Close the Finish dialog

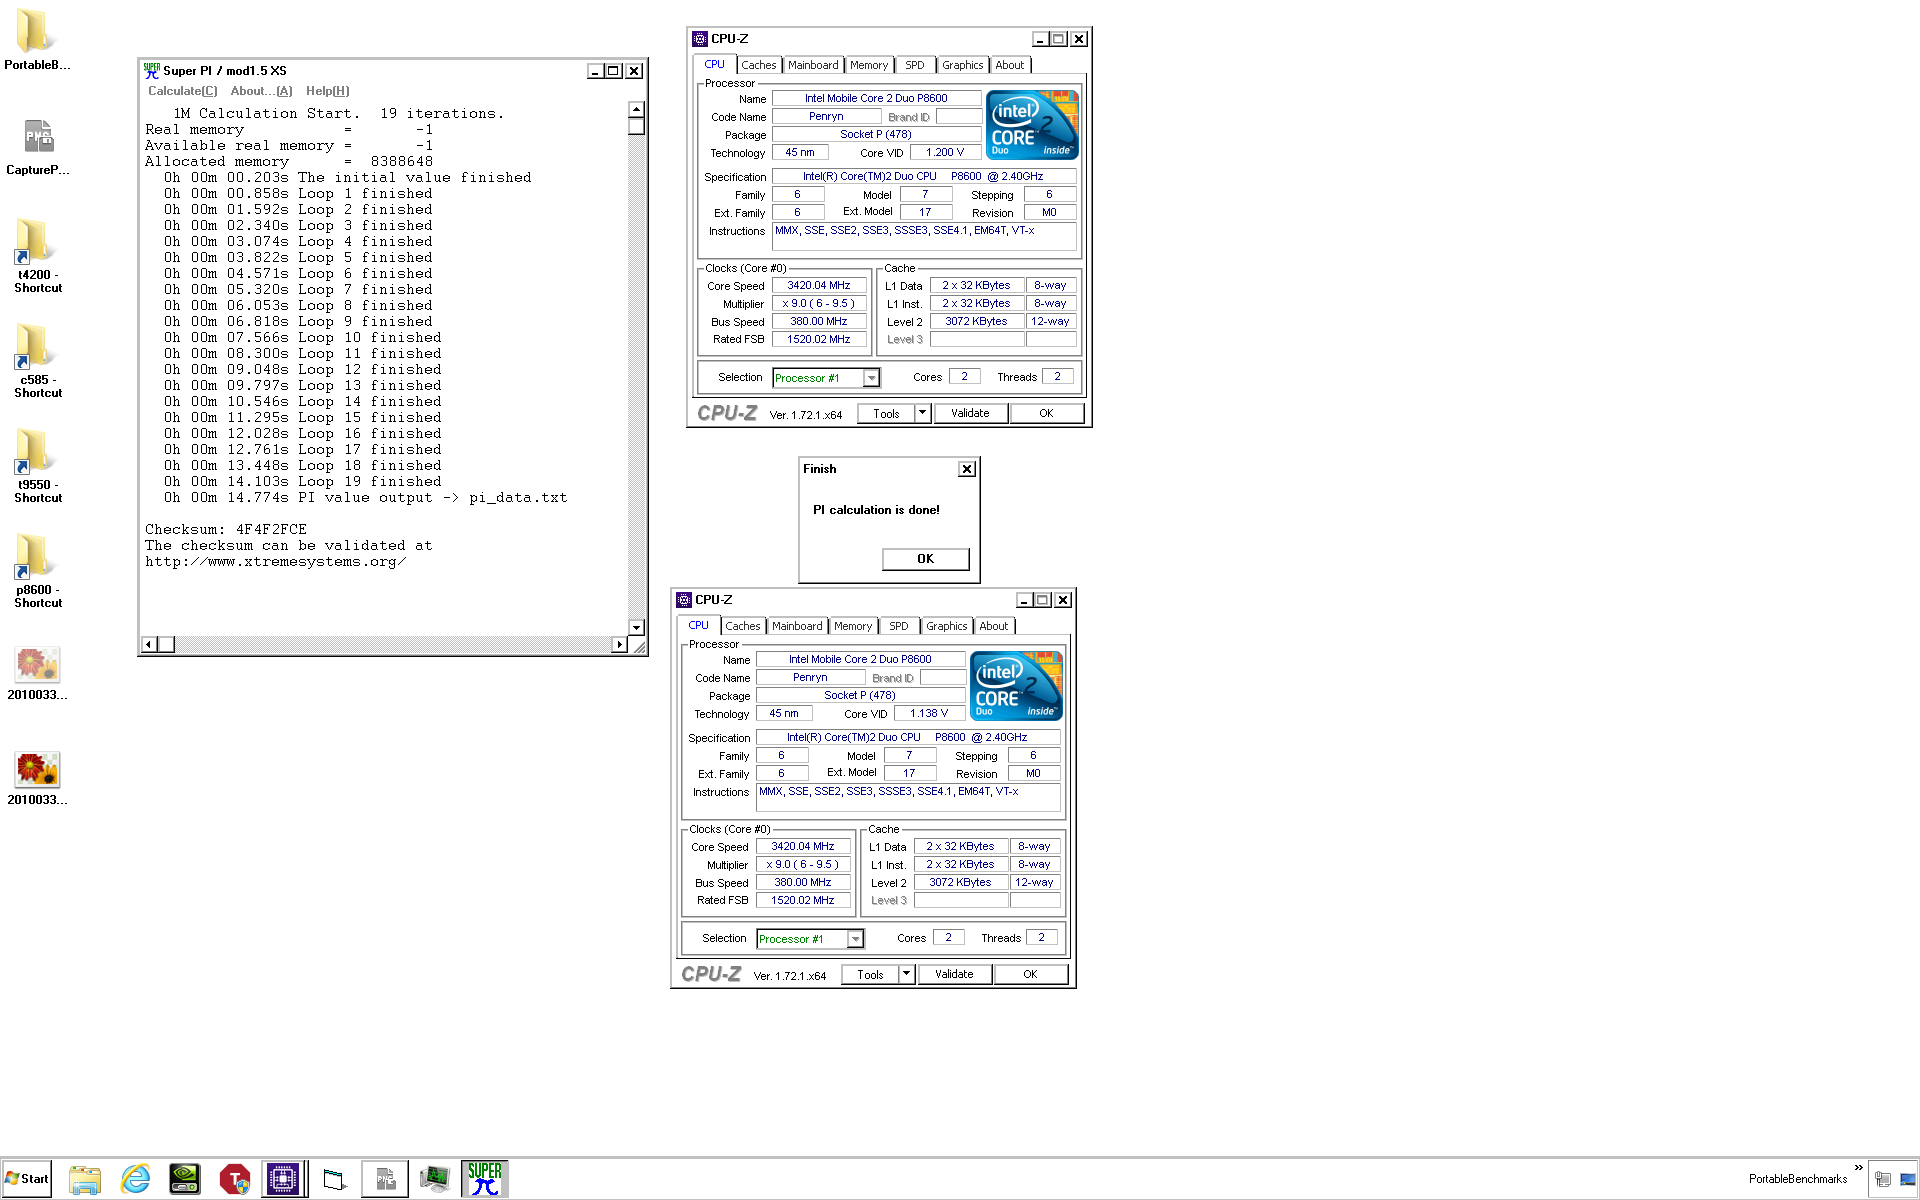(x=967, y=469)
